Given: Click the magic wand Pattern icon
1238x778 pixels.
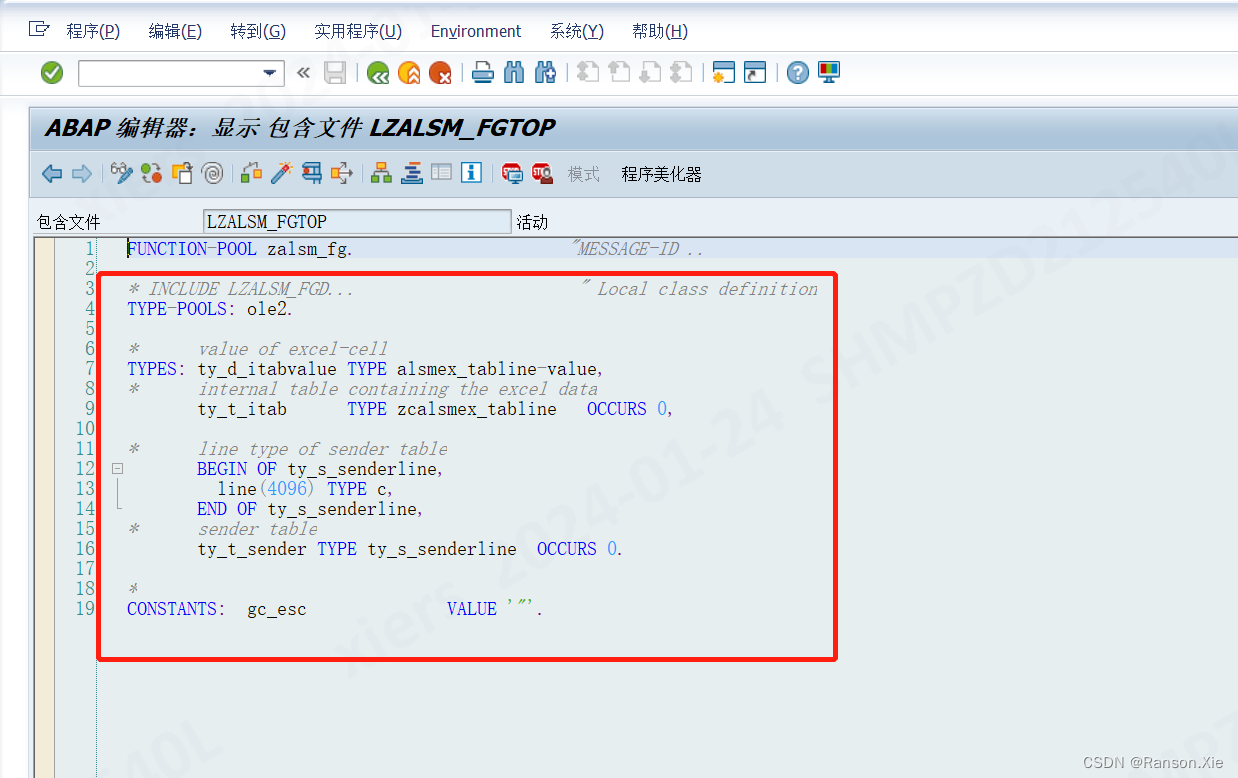Looking at the screenshot, I should (x=281, y=173).
